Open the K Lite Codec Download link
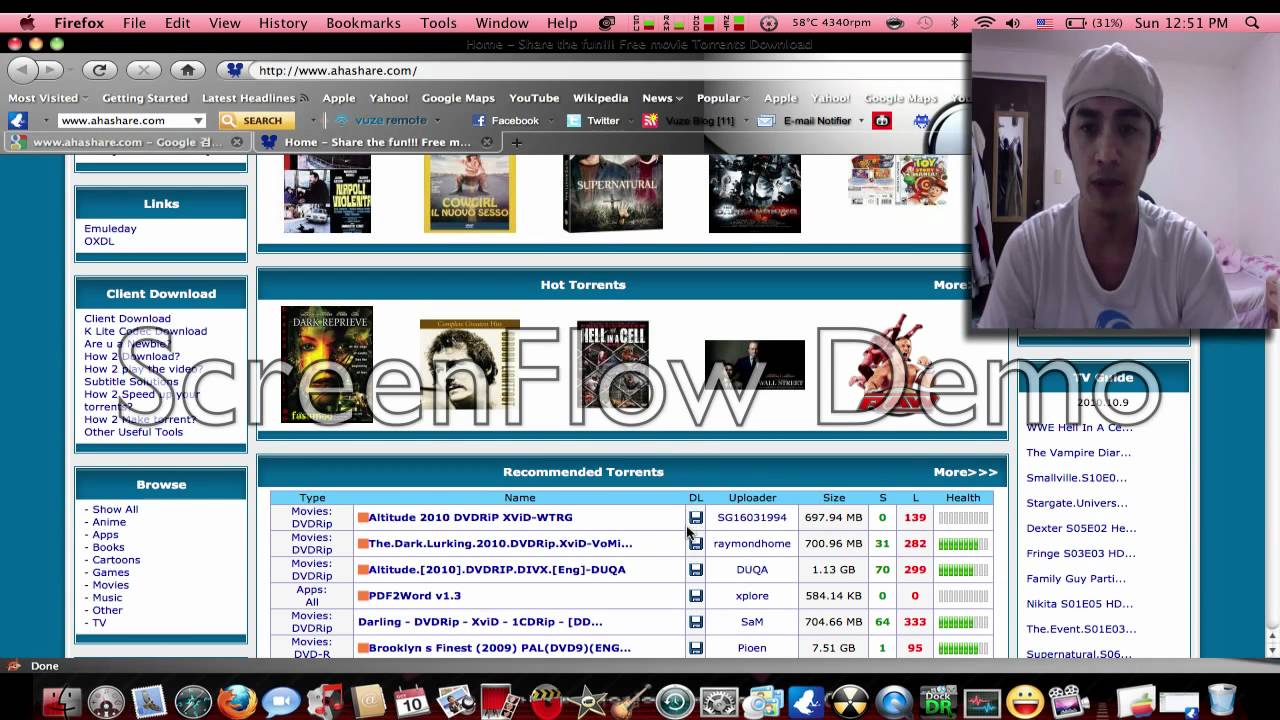Screen dimensions: 1280x720 [145, 331]
